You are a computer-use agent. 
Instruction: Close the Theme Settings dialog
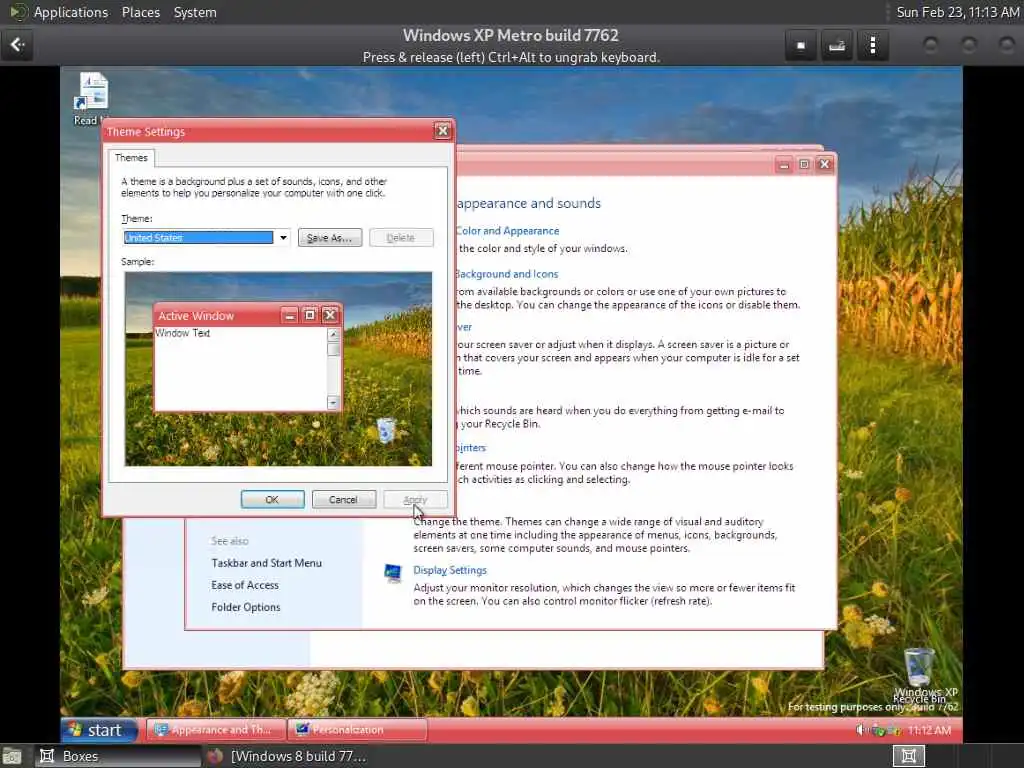pos(442,131)
